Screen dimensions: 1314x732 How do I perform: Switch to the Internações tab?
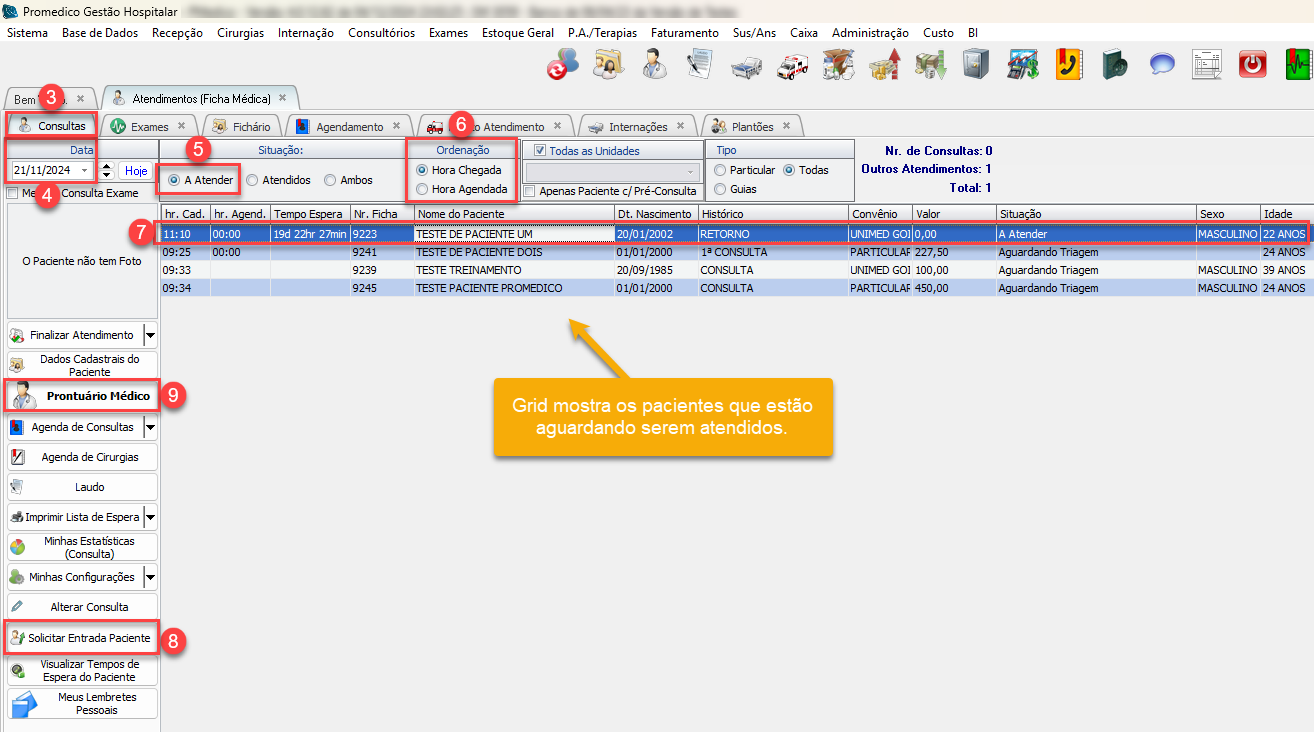(637, 127)
